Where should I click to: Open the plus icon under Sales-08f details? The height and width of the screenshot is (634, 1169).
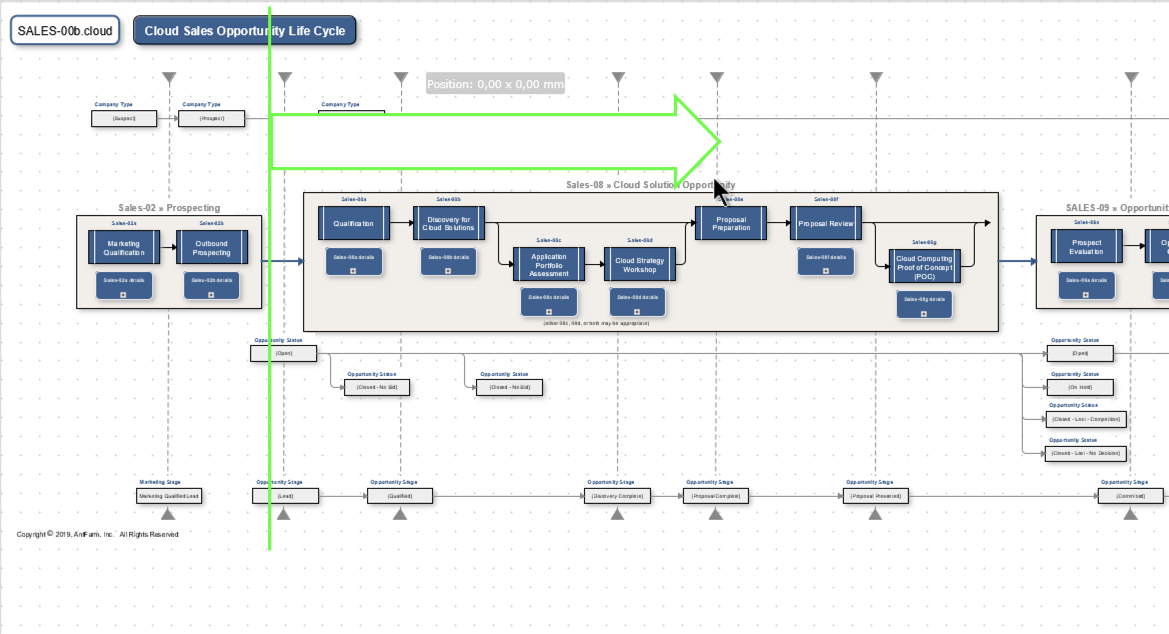[x=826, y=271]
